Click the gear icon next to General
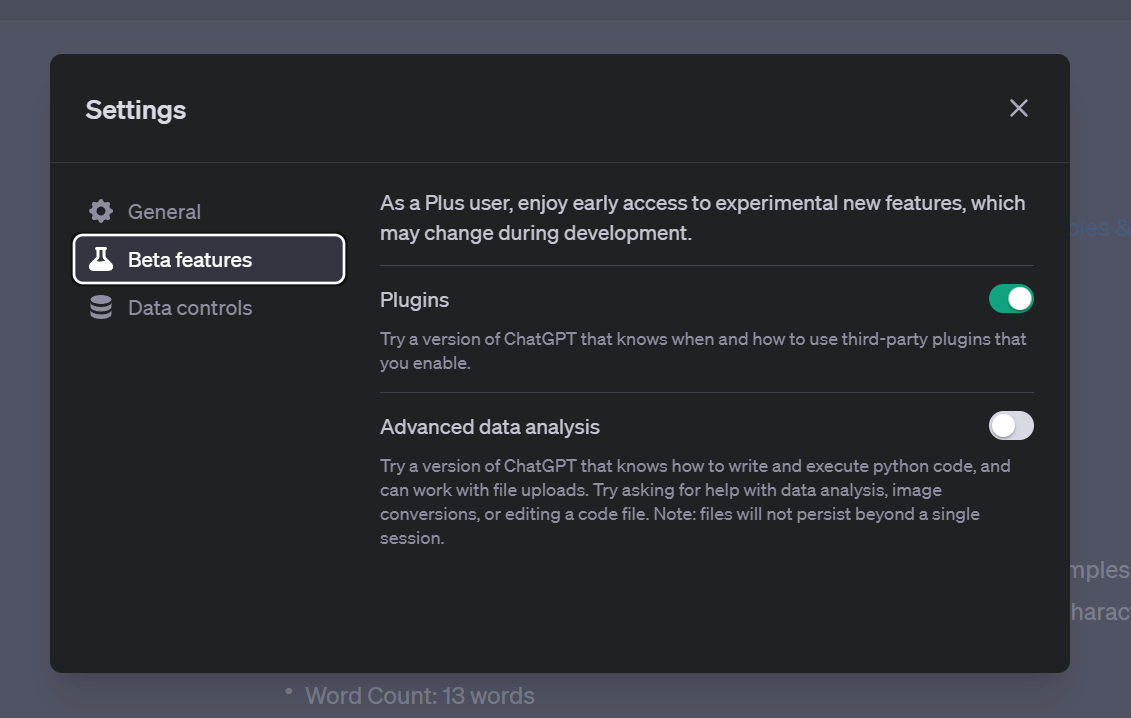 pyautogui.click(x=101, y=212)
